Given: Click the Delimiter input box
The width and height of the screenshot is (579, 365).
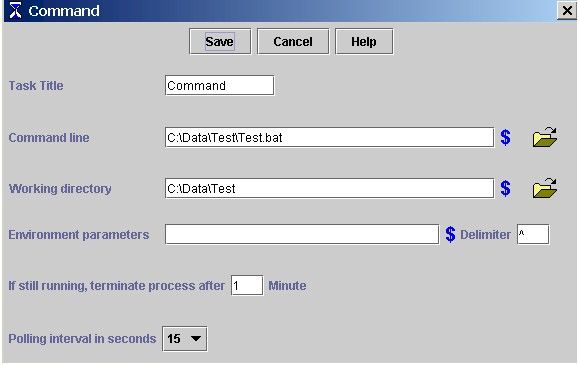Looking at the screenshot, I should click(x=533, y=234).
